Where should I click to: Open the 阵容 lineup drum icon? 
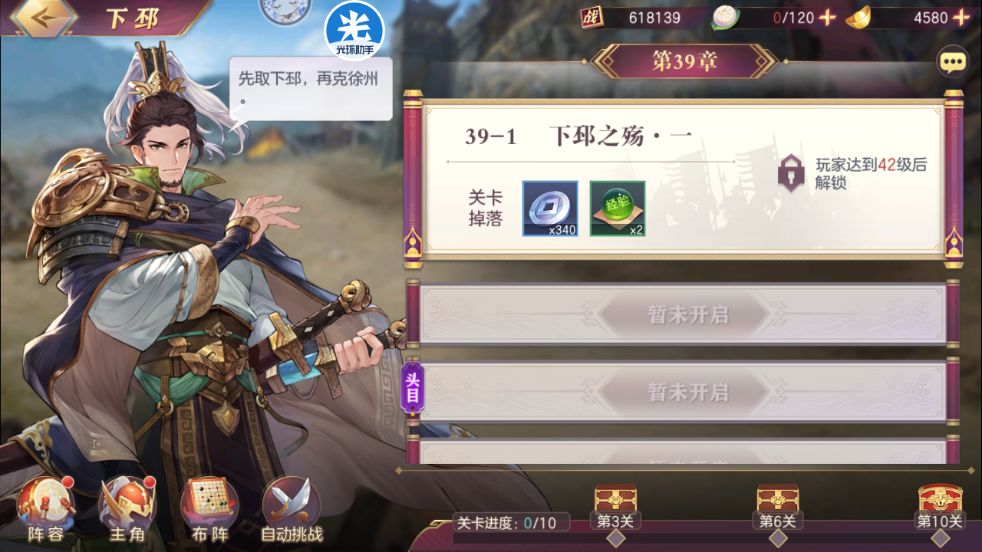tap(46, 509)
